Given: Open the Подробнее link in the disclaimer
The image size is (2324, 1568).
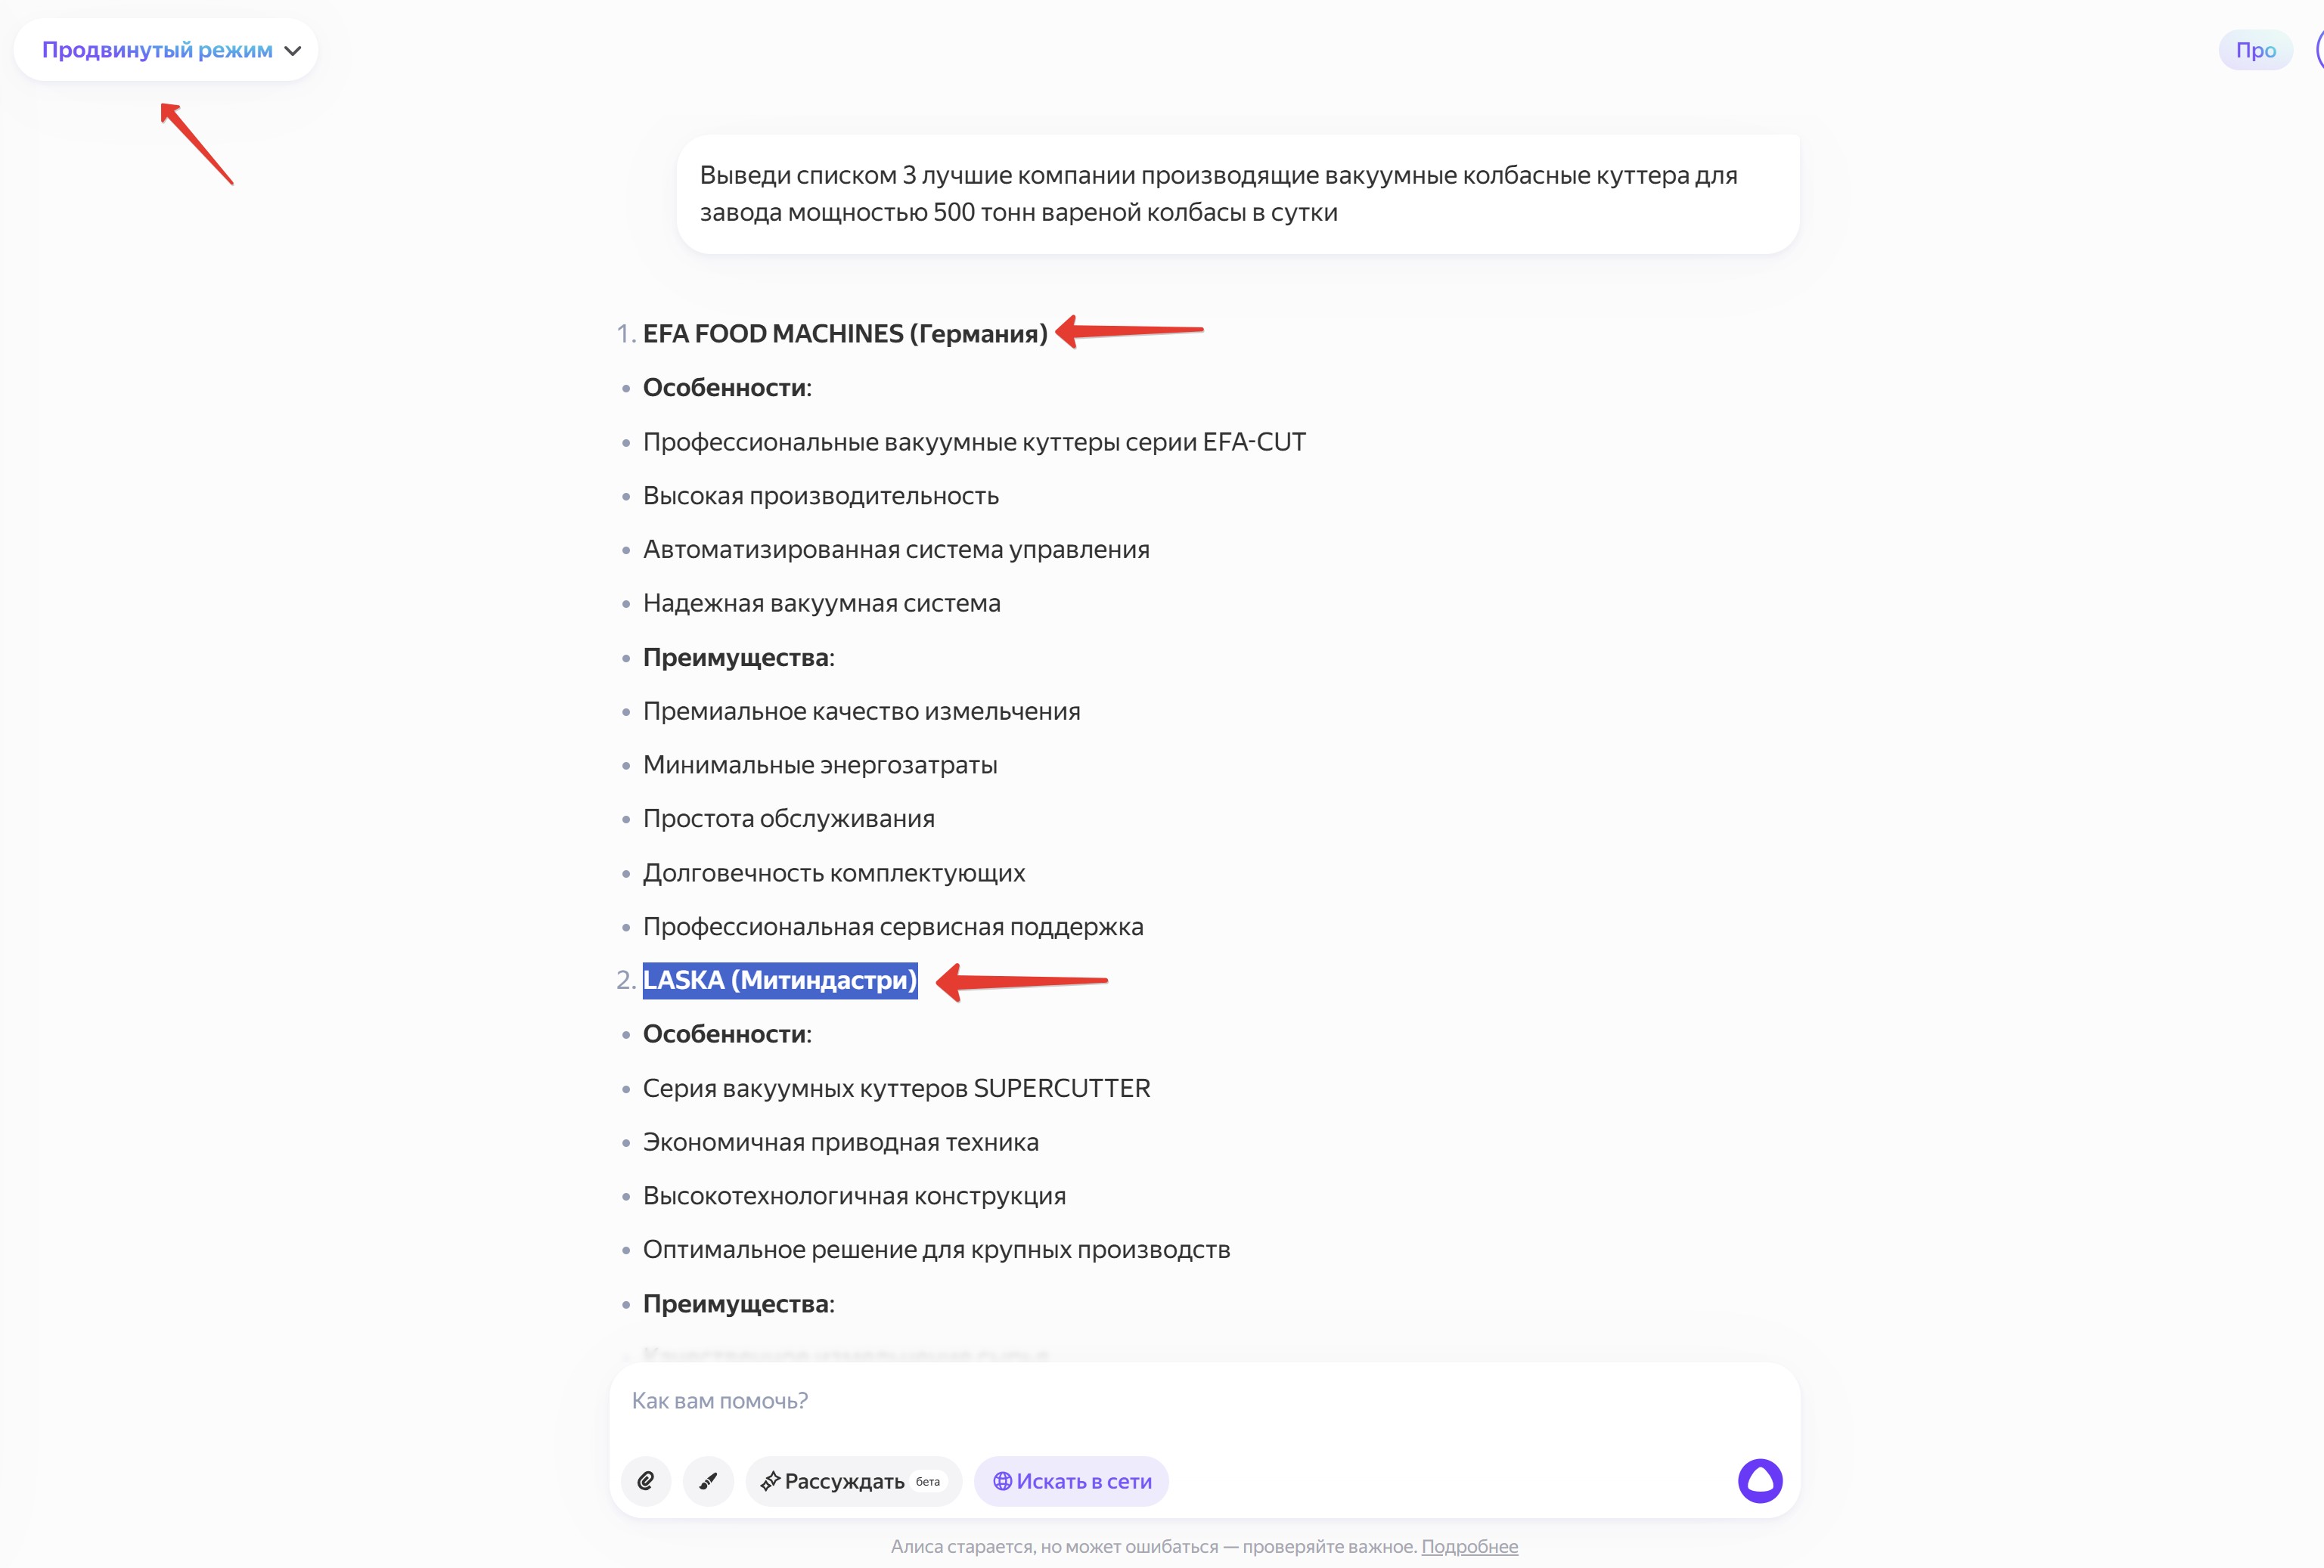Looking at the screenshot, I should click(1469, 1546).
